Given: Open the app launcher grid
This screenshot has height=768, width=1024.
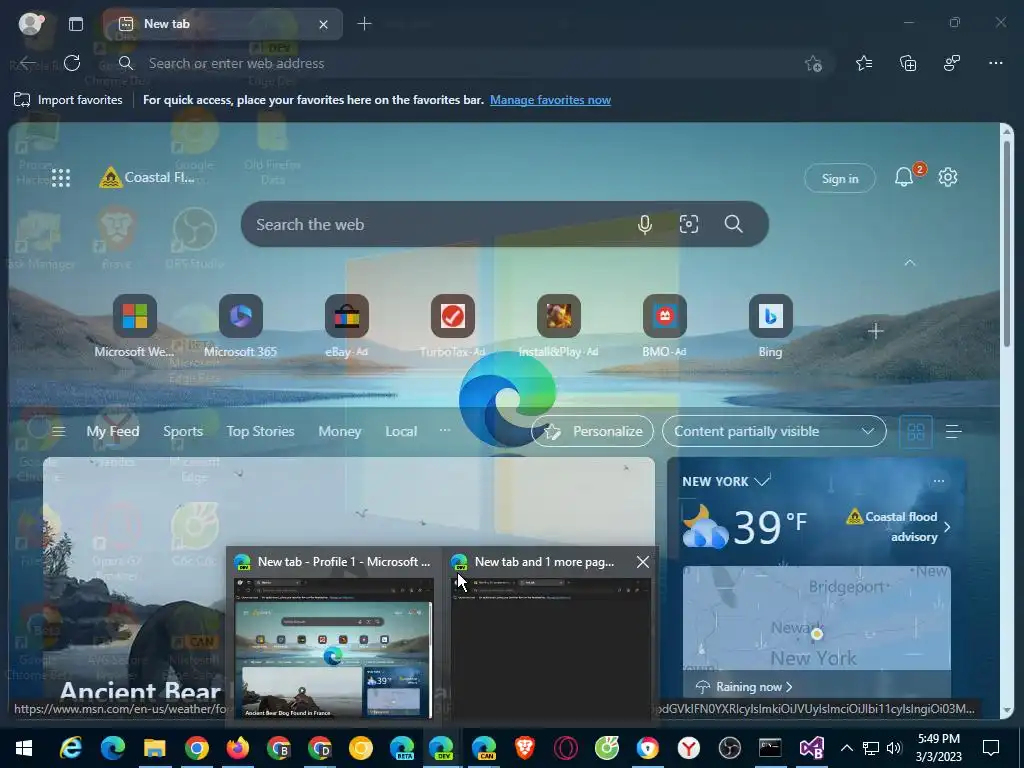Looking at the screenshot, I should [61, 178].
